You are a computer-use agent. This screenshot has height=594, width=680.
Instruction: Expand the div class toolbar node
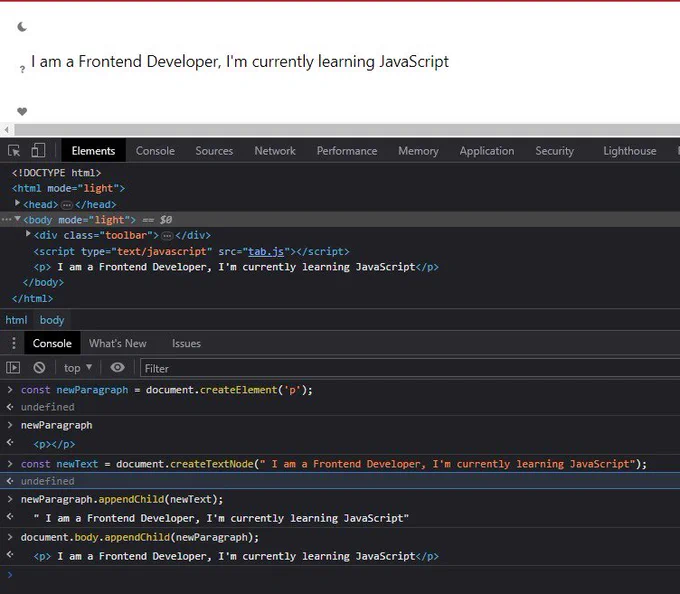pos(28,234)
